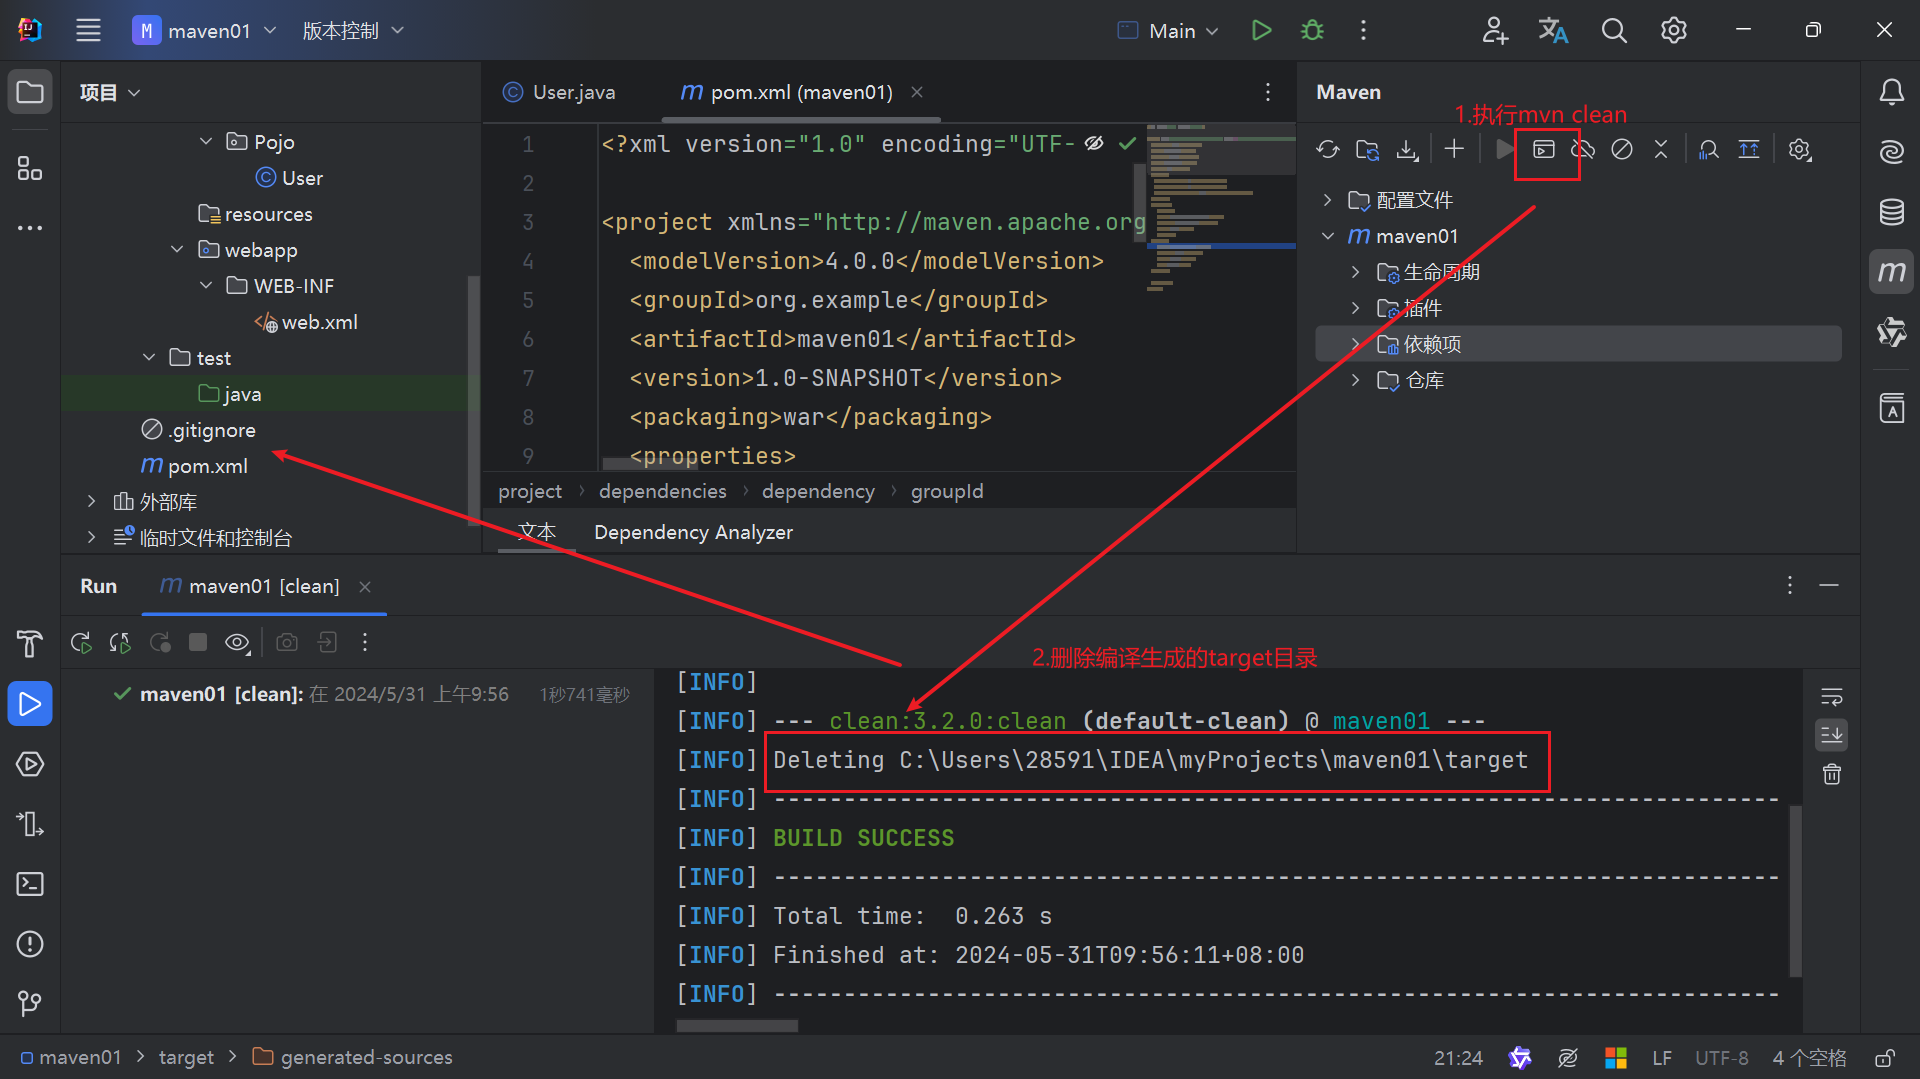
Task: Select the 文本 editor tab
Action: (537, 532)
